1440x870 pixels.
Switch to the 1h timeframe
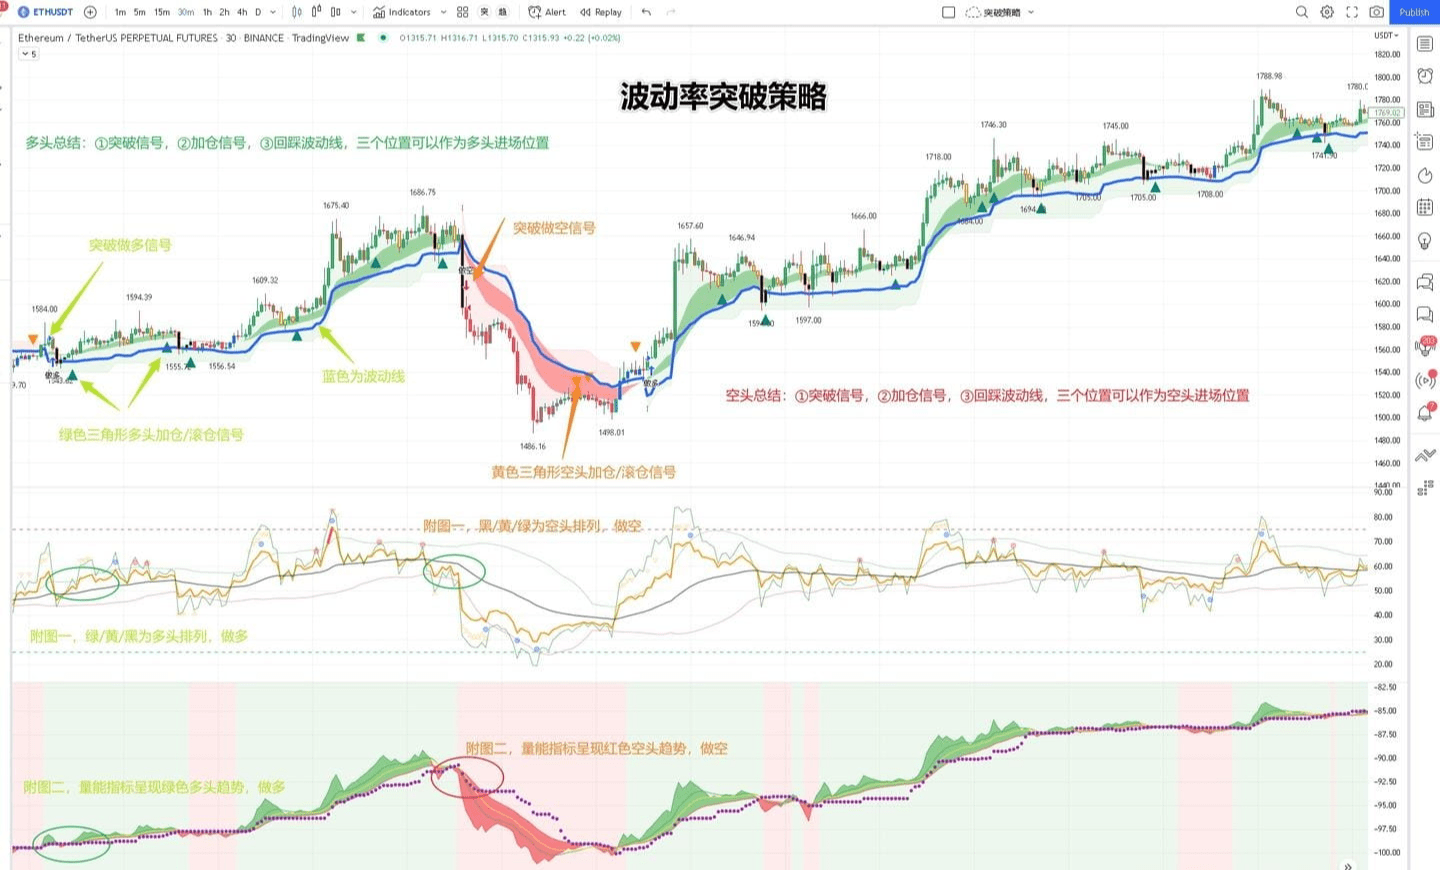coord(207,12)
